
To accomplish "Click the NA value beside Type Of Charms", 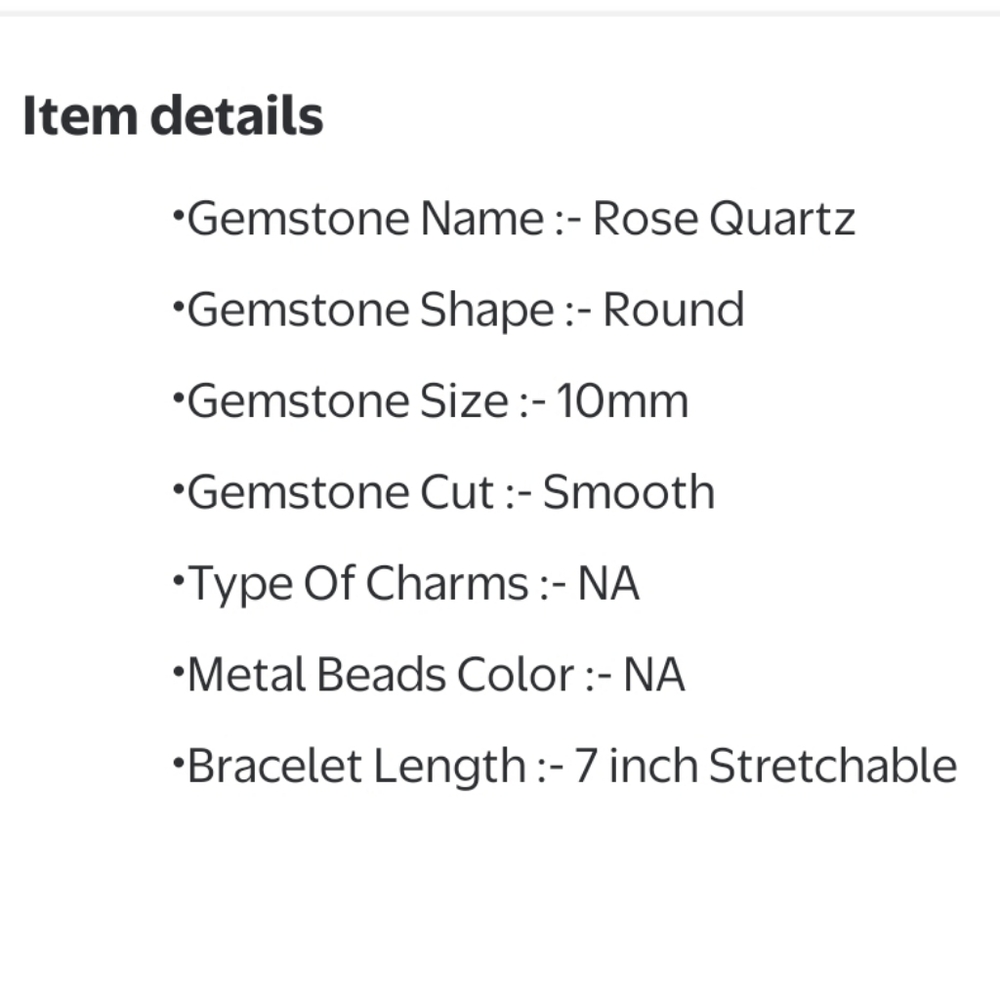I will click(608, 584).
